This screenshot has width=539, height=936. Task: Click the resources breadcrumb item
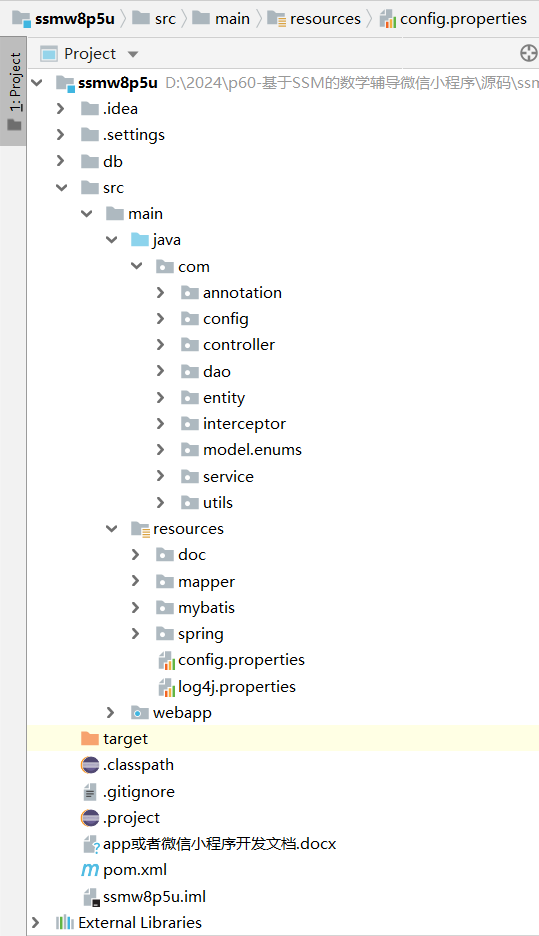pos(314,19)
